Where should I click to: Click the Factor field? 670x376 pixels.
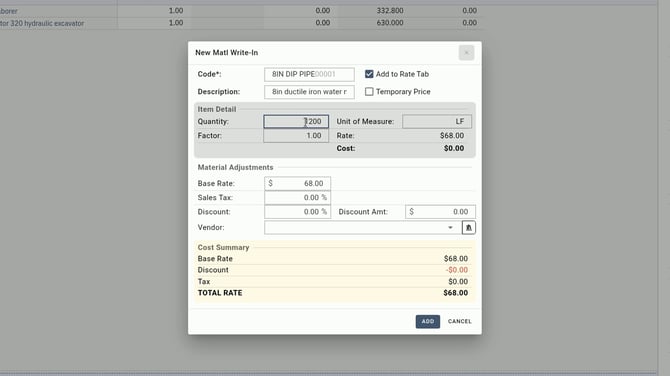pos(296,135)
